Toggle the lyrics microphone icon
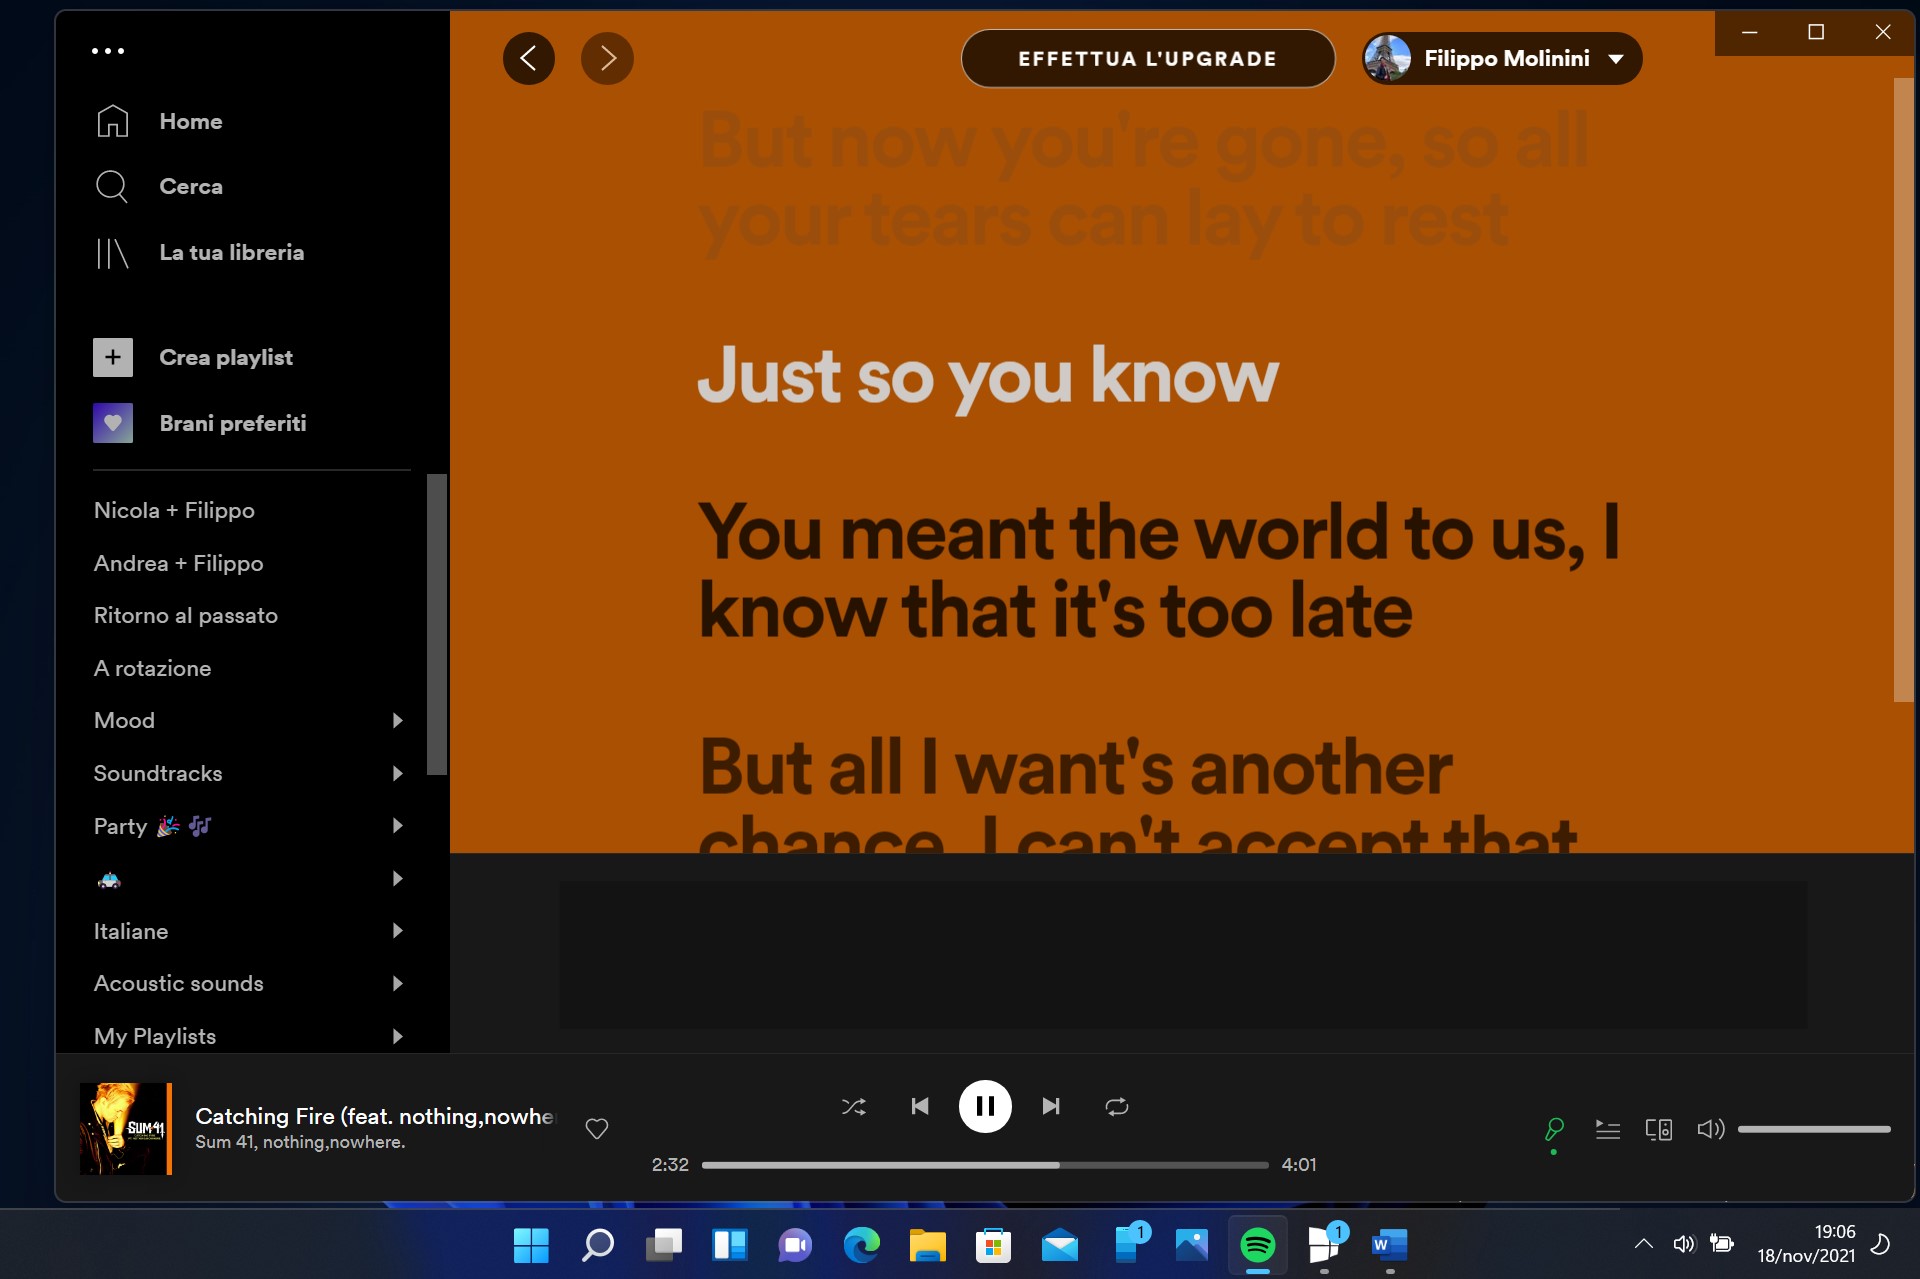Image resolution: width=1920 pixels, height=1279 pixels. 1554,1129
